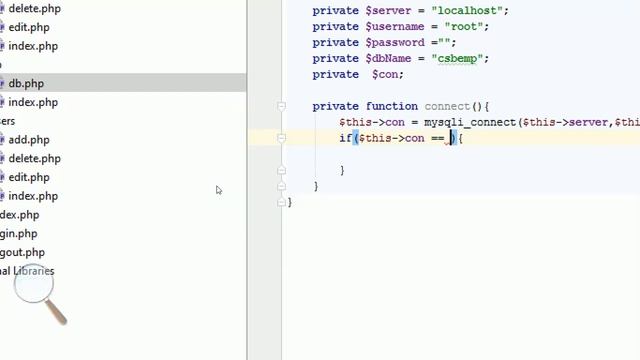Open index.php right above dex.php
640x360 pixels.
pos(33,196)
